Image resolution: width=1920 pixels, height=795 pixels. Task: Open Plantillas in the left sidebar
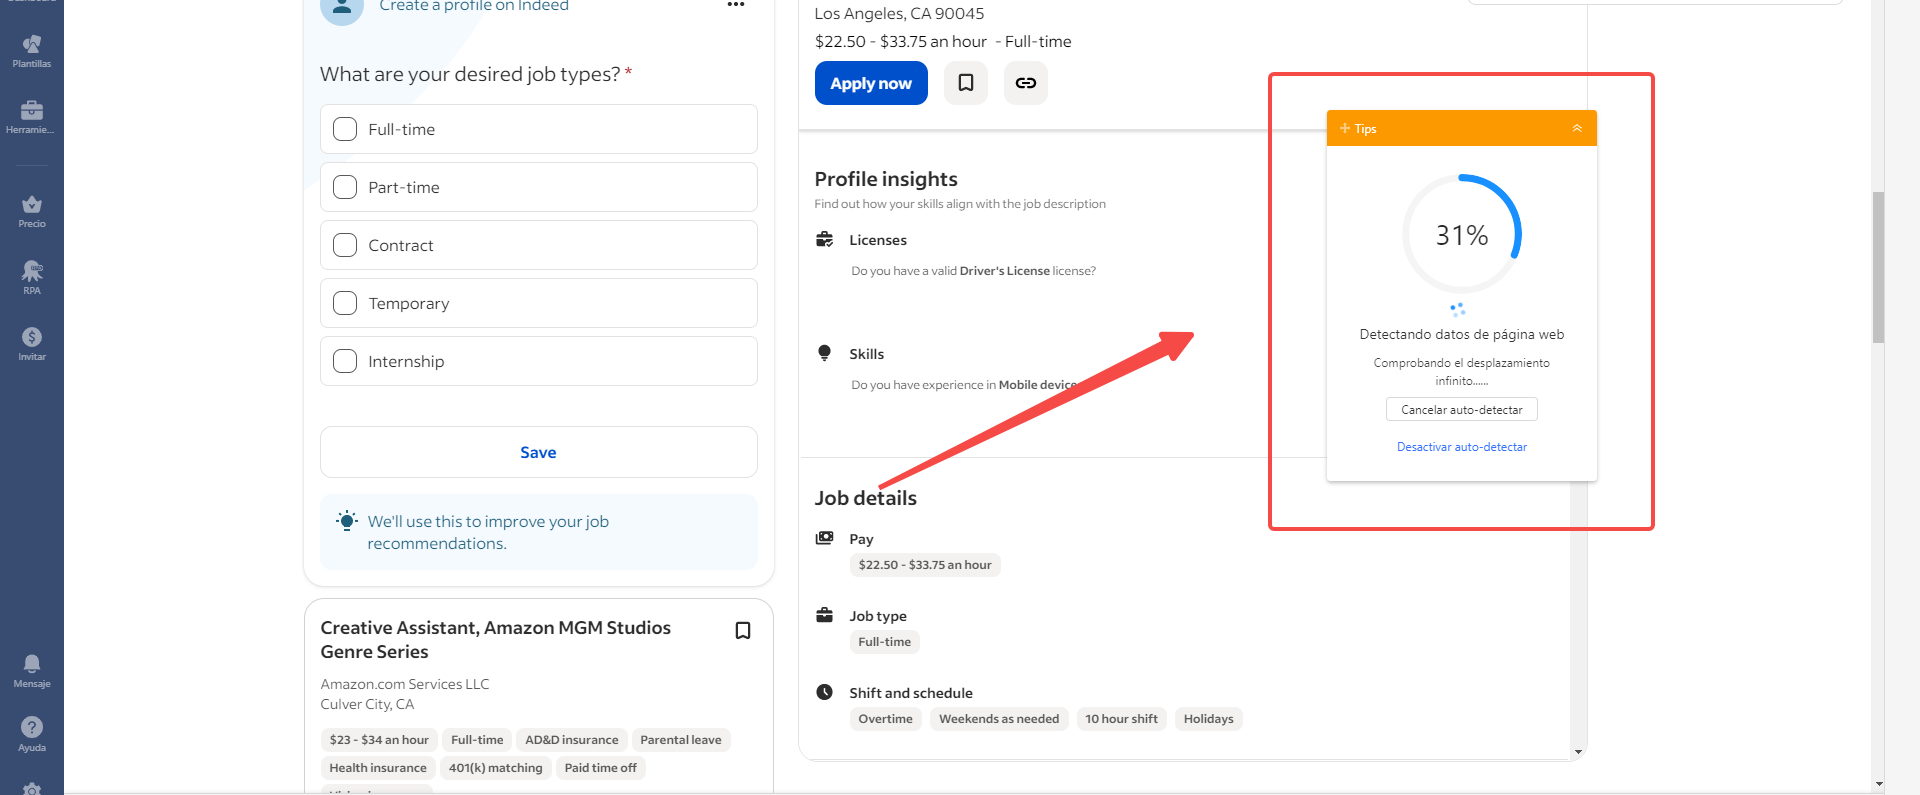[x=32, y=50]
